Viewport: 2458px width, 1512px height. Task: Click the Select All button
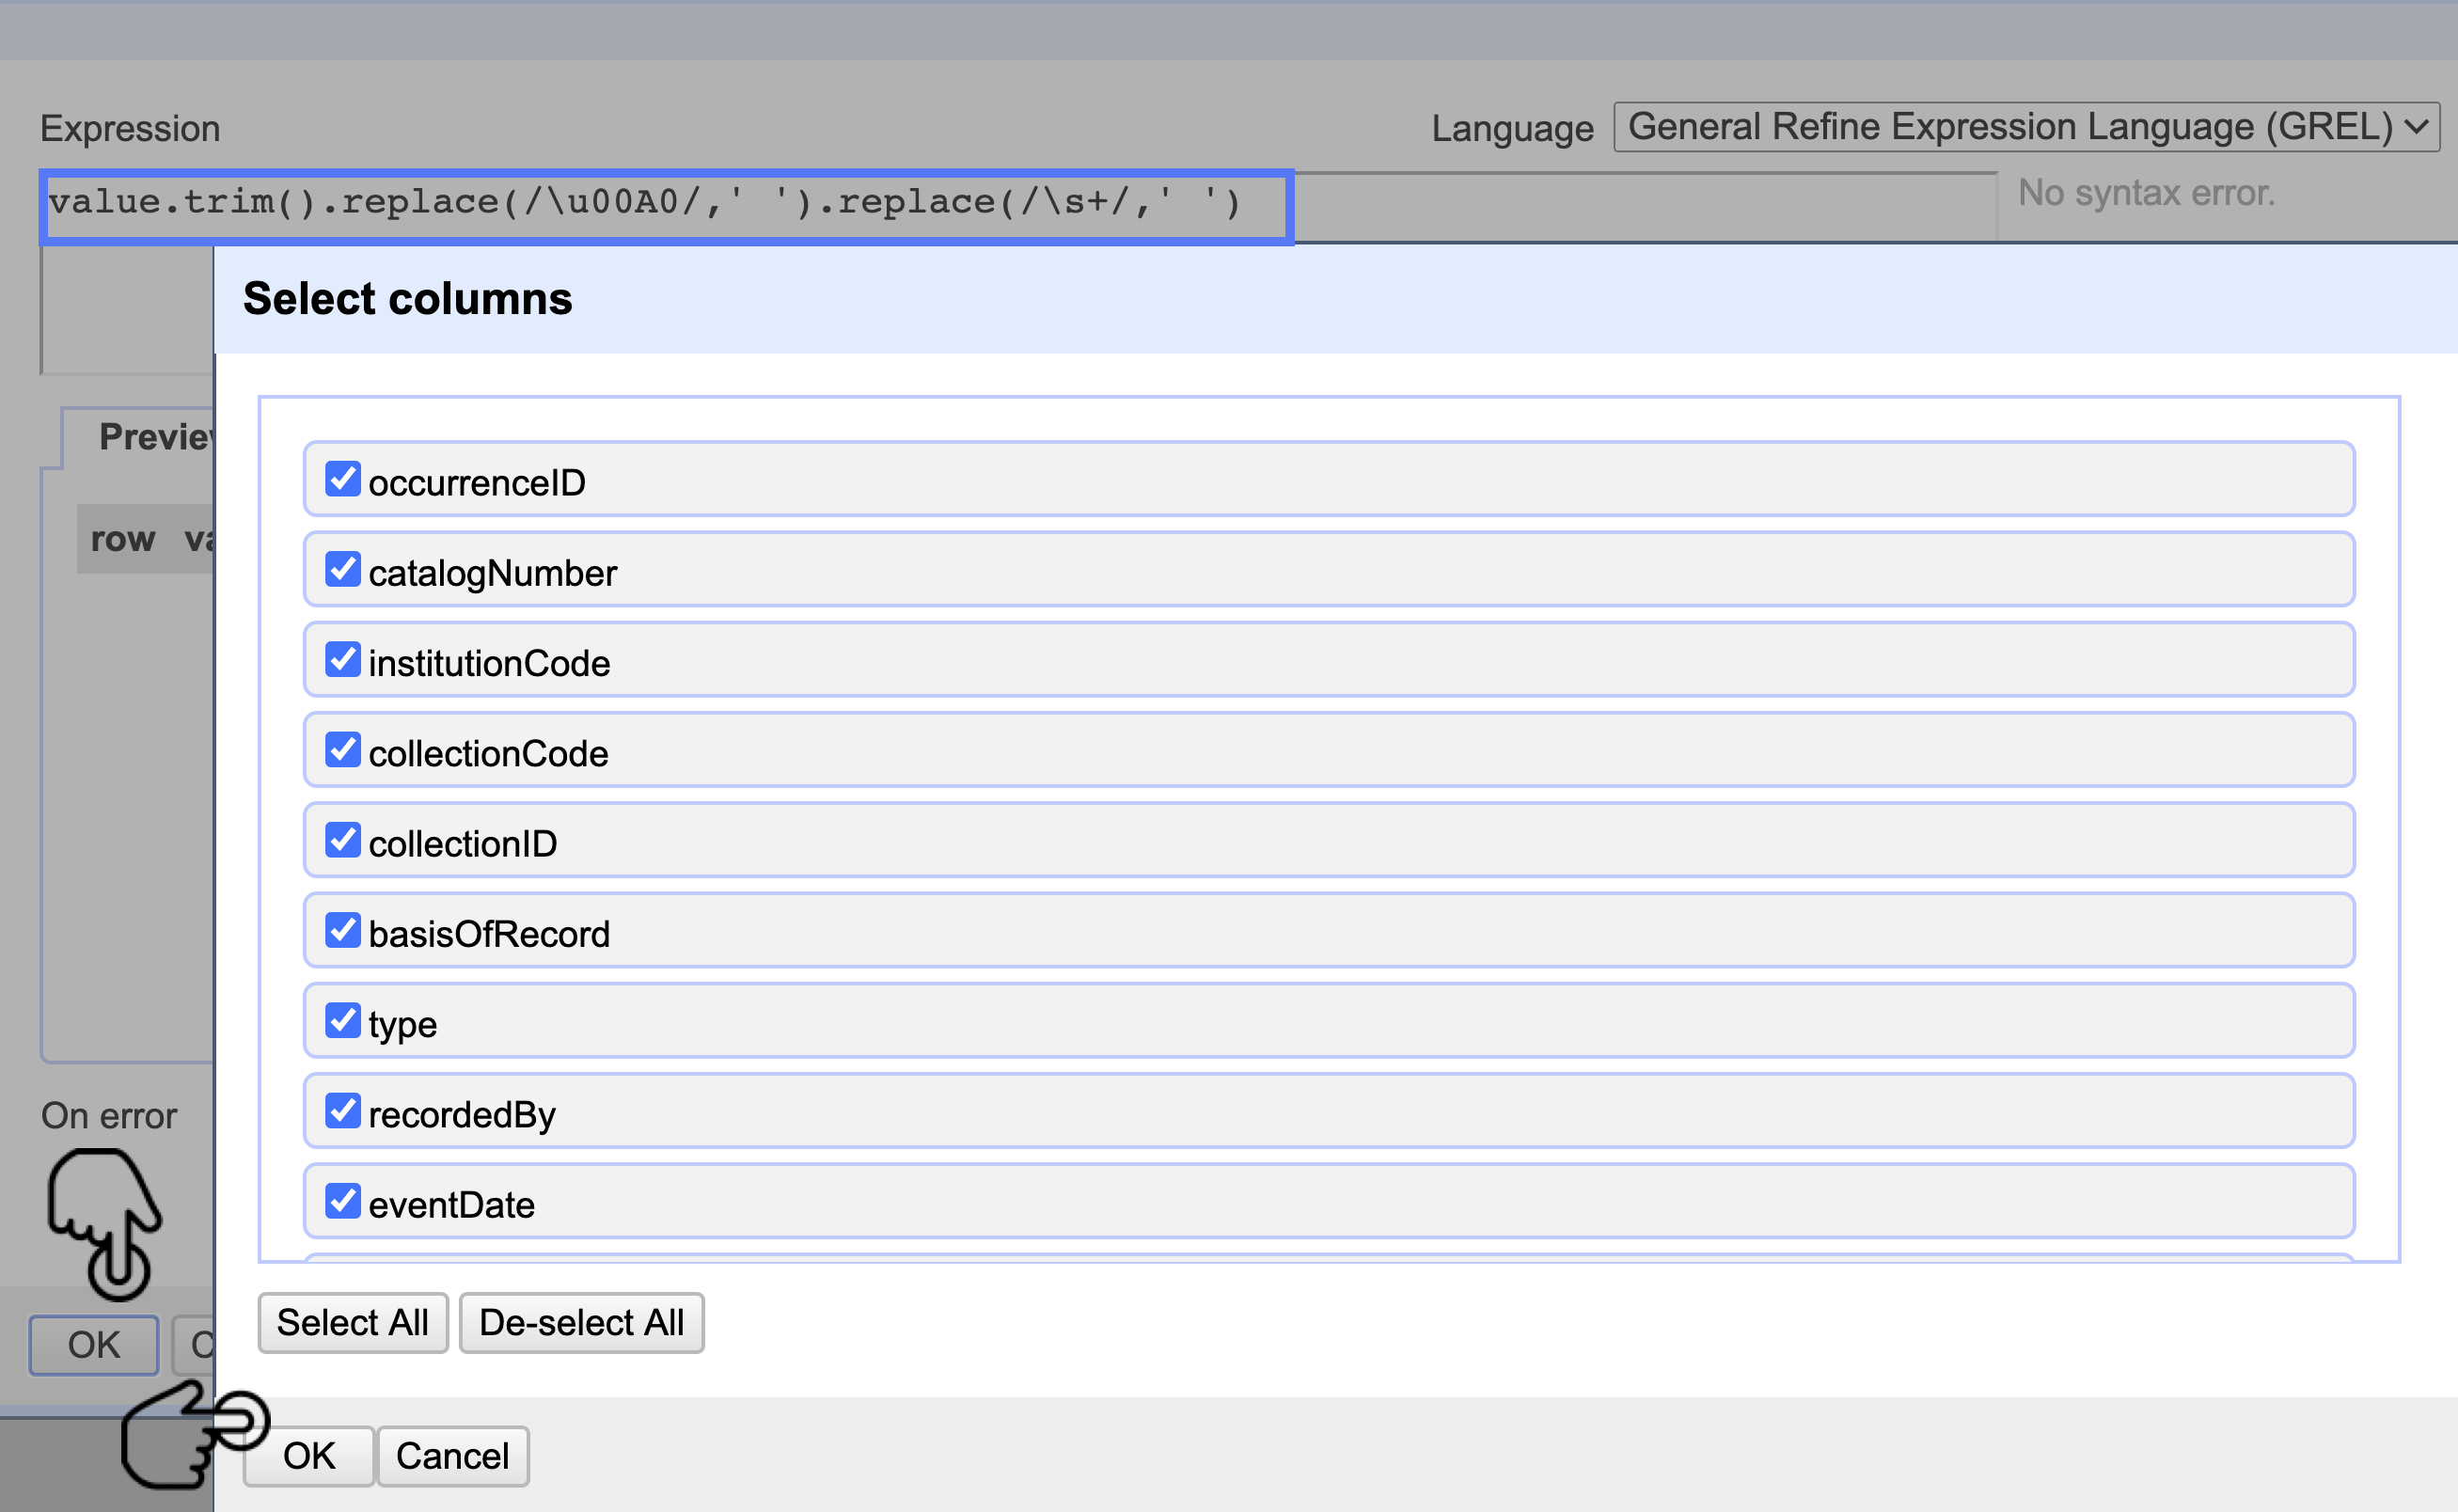click(x=352, y=1322)
